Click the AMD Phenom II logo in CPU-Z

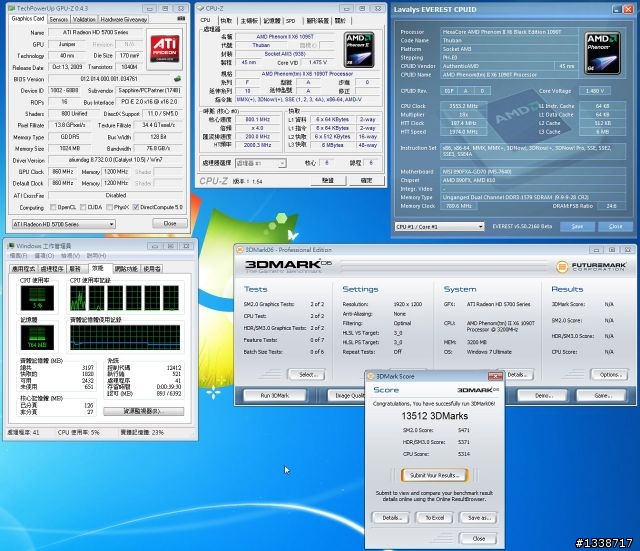pos(359,49)
